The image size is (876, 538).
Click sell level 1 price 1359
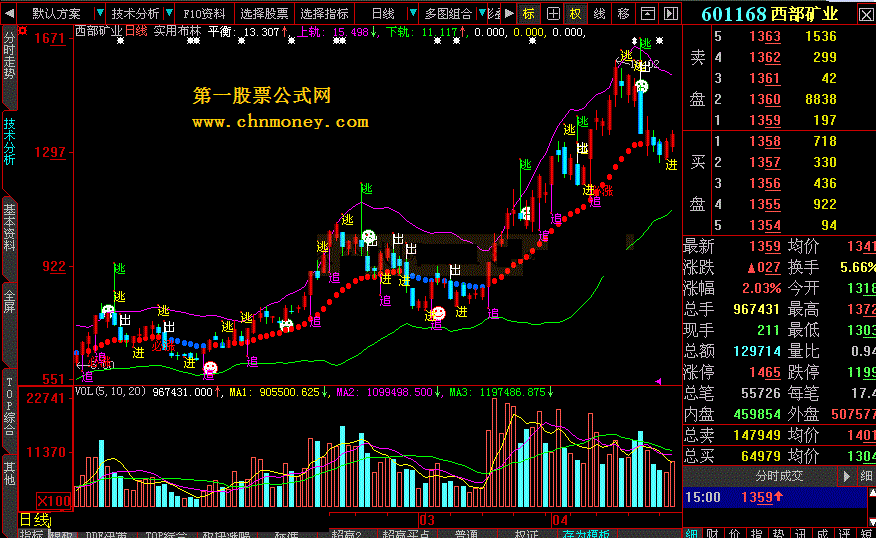tap(765, 121)
